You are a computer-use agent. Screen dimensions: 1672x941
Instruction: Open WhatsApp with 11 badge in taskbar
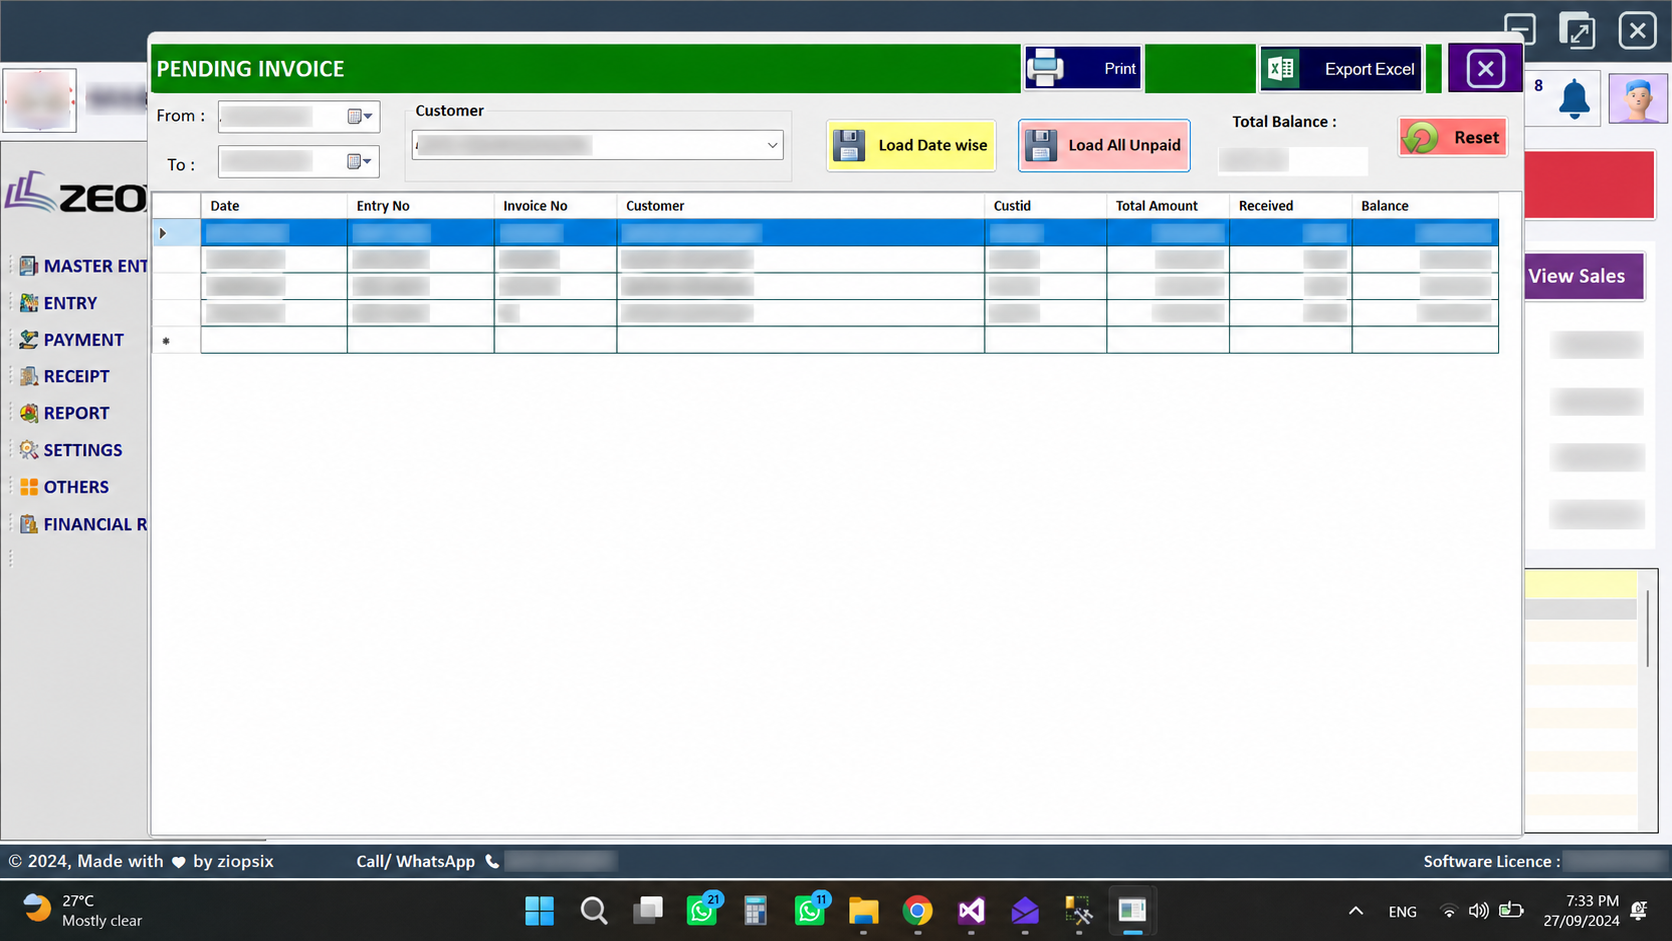tap(811, 910)
